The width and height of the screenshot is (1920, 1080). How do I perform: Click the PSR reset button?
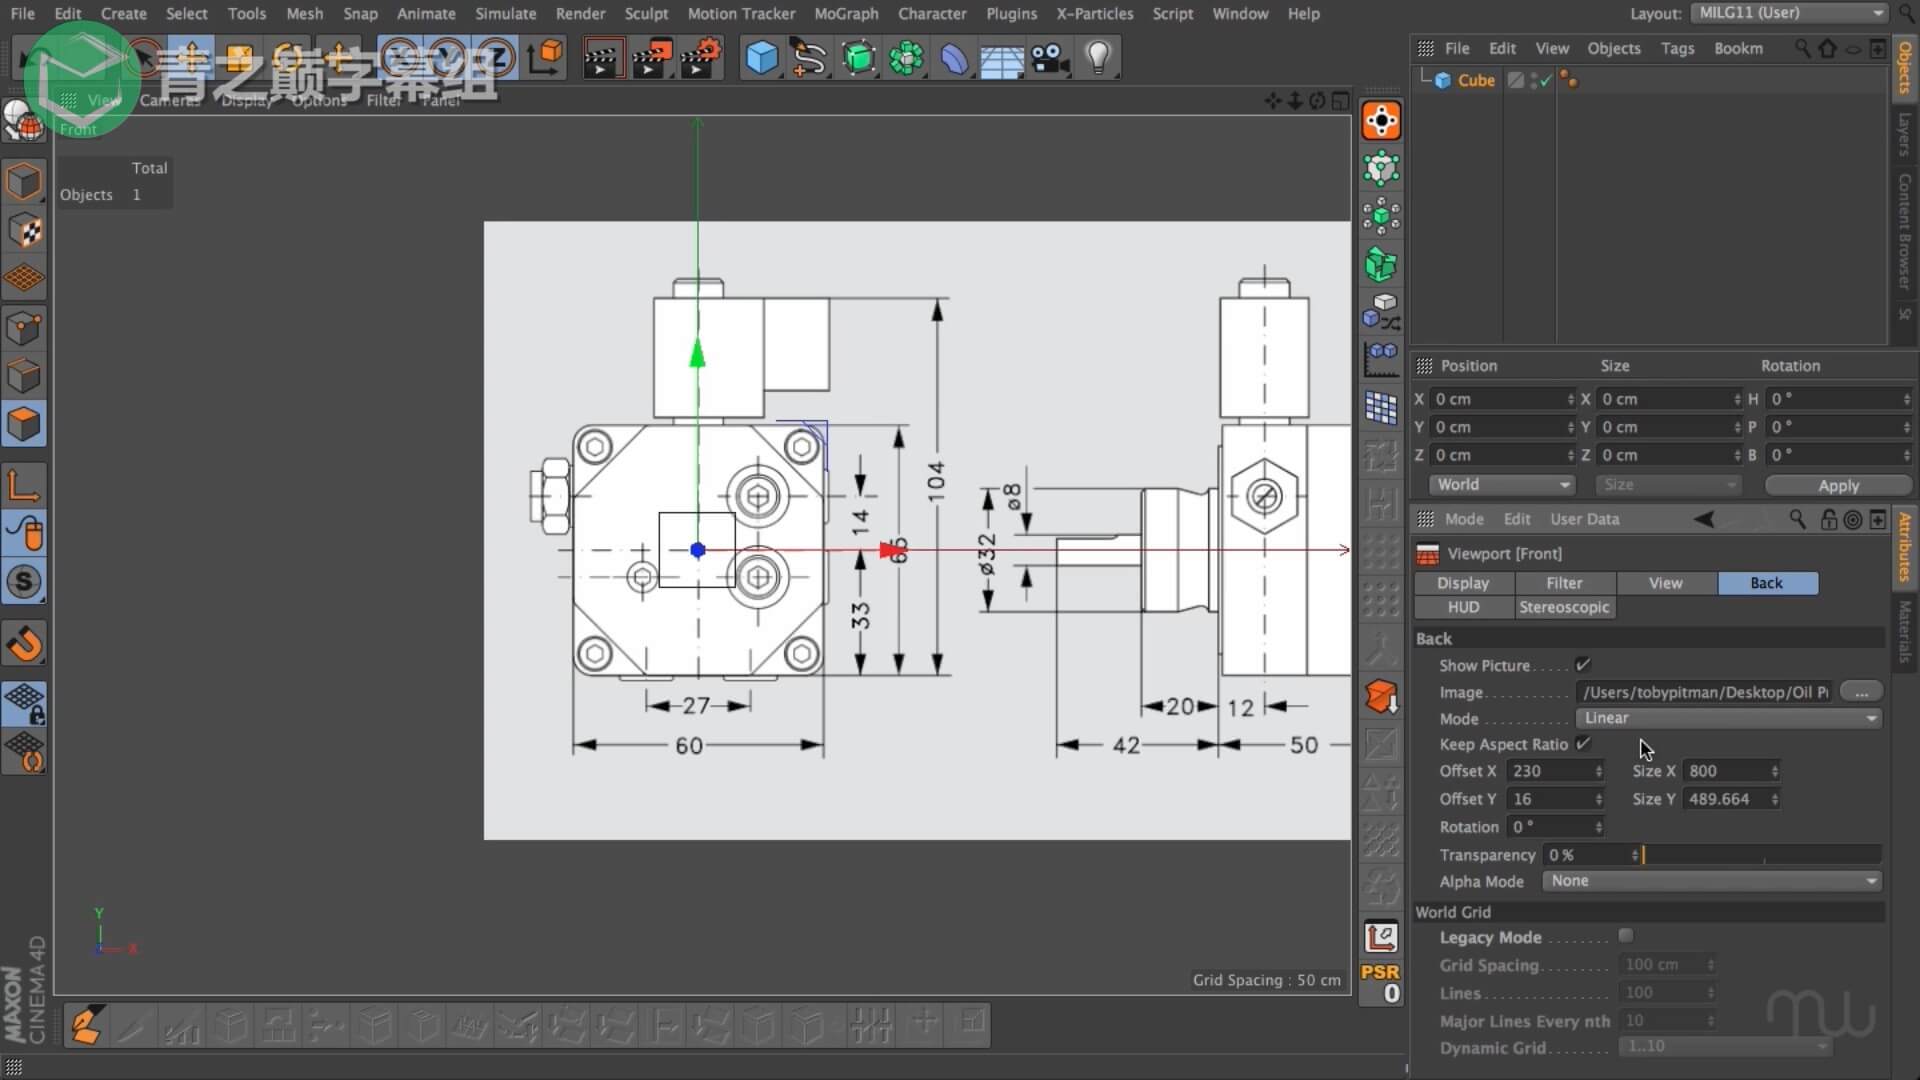(x=1381, y=982)
